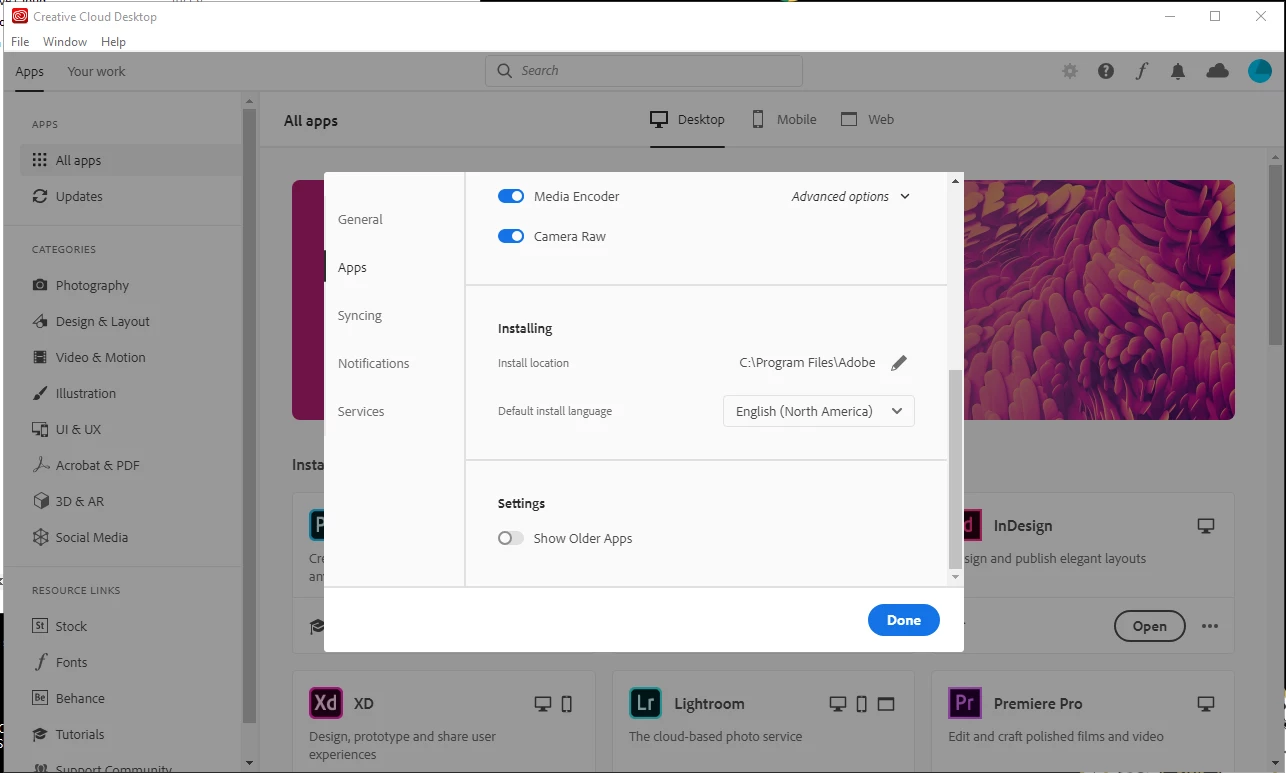Select Services preferences section

(x=361, y=411)
